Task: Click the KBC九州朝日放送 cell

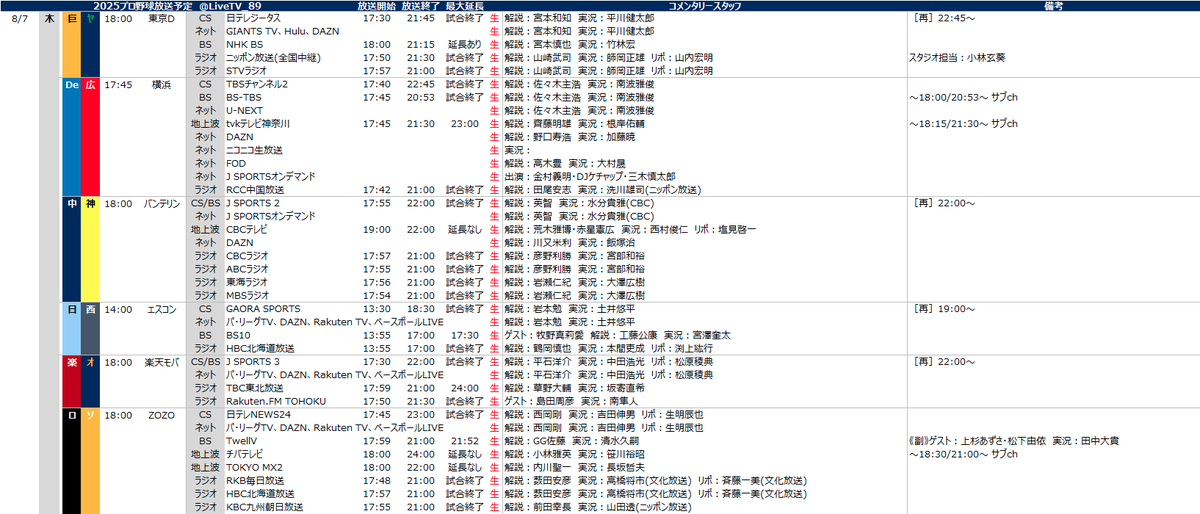Action: coord(265,507)
